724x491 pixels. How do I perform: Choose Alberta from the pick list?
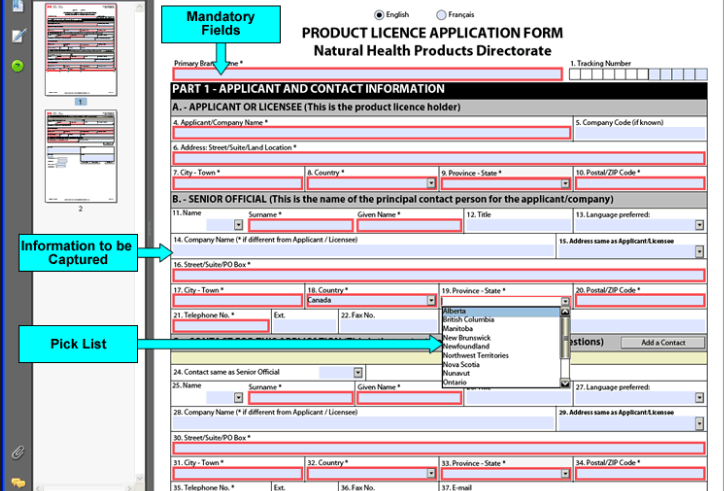(501, 311)
